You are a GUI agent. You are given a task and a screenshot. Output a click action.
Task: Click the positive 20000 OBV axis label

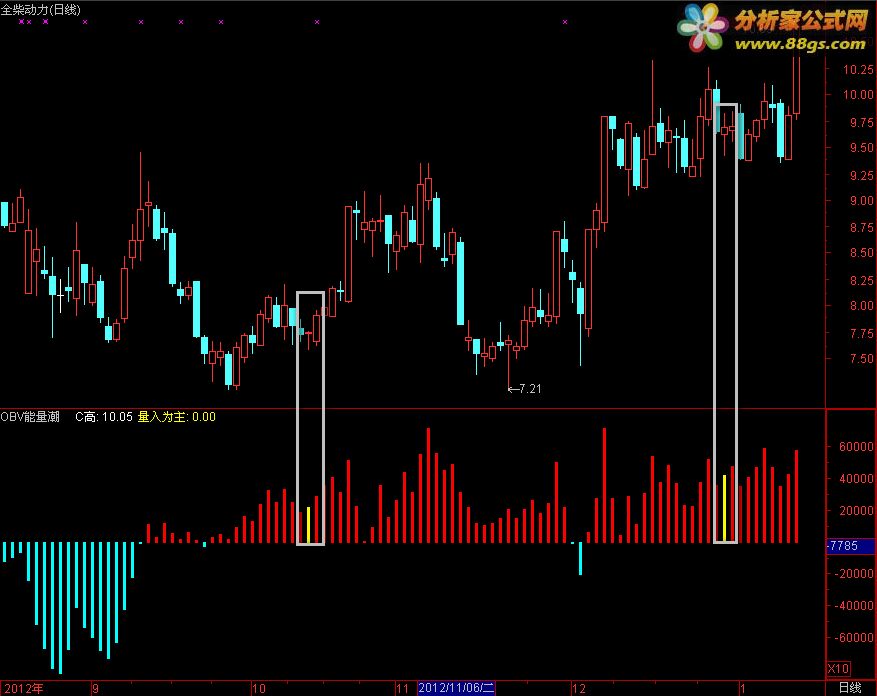[856, 510]
